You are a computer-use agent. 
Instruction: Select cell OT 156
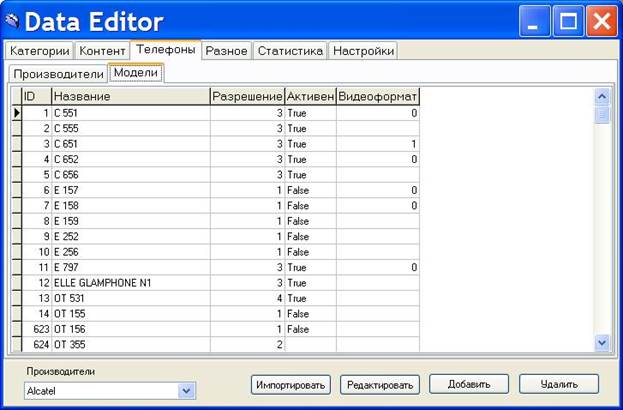pyautogui.click(x=131, y=329)
